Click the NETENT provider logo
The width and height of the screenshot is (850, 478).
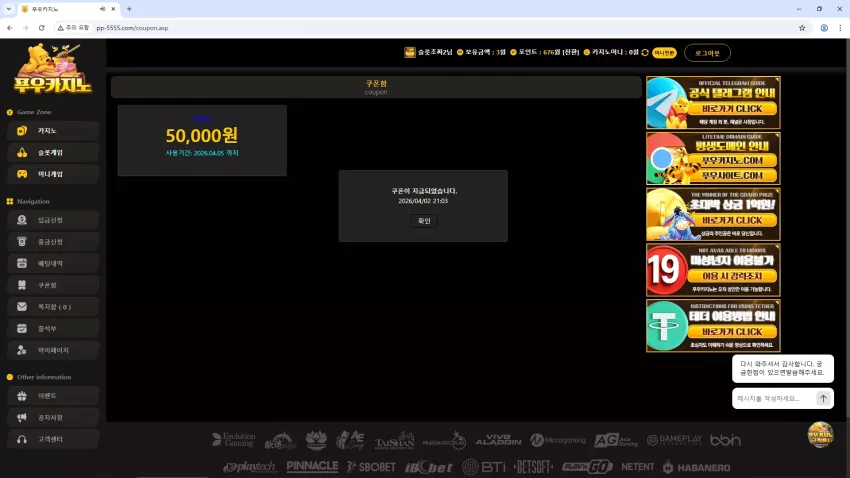pos(638,467)
